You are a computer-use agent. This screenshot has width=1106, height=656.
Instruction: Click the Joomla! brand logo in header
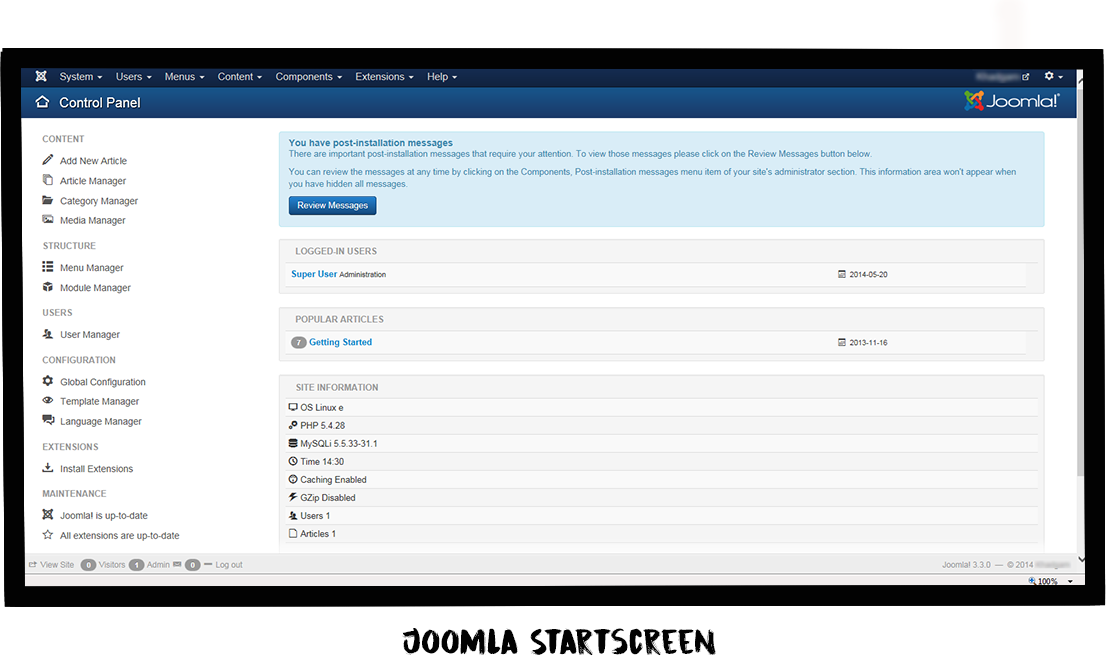click(x=1011, y=101)
